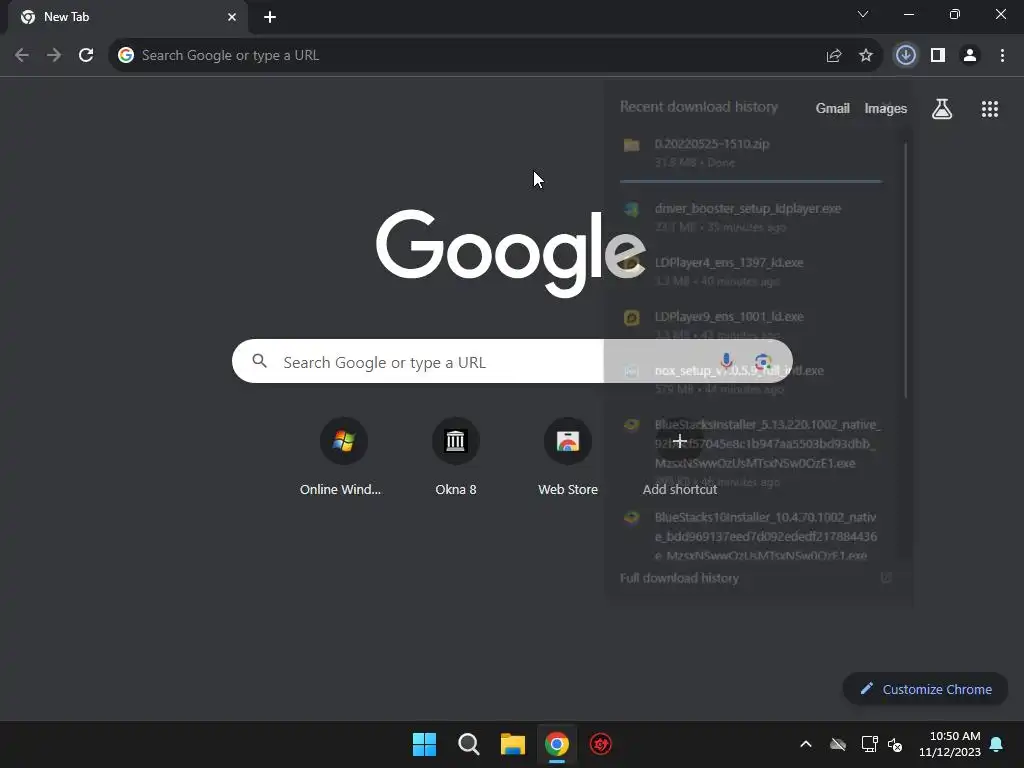The width and height of the screenshot is (1024, 768).
Task: Open the Web Store shortcut
Action: click(x=568, y=457)
